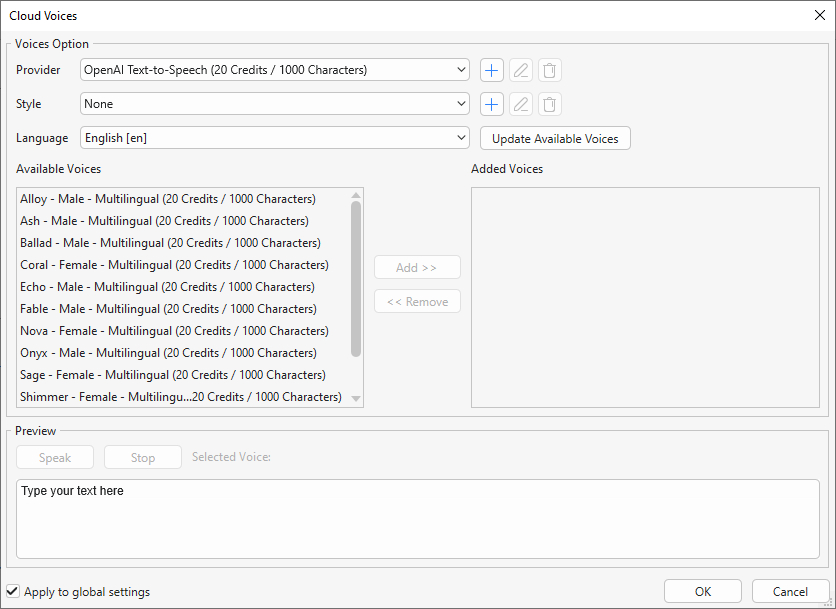This screenshot has height=609, width=836.
Task: Open the Provider dropdown
Action: click(x=274, y=70)
